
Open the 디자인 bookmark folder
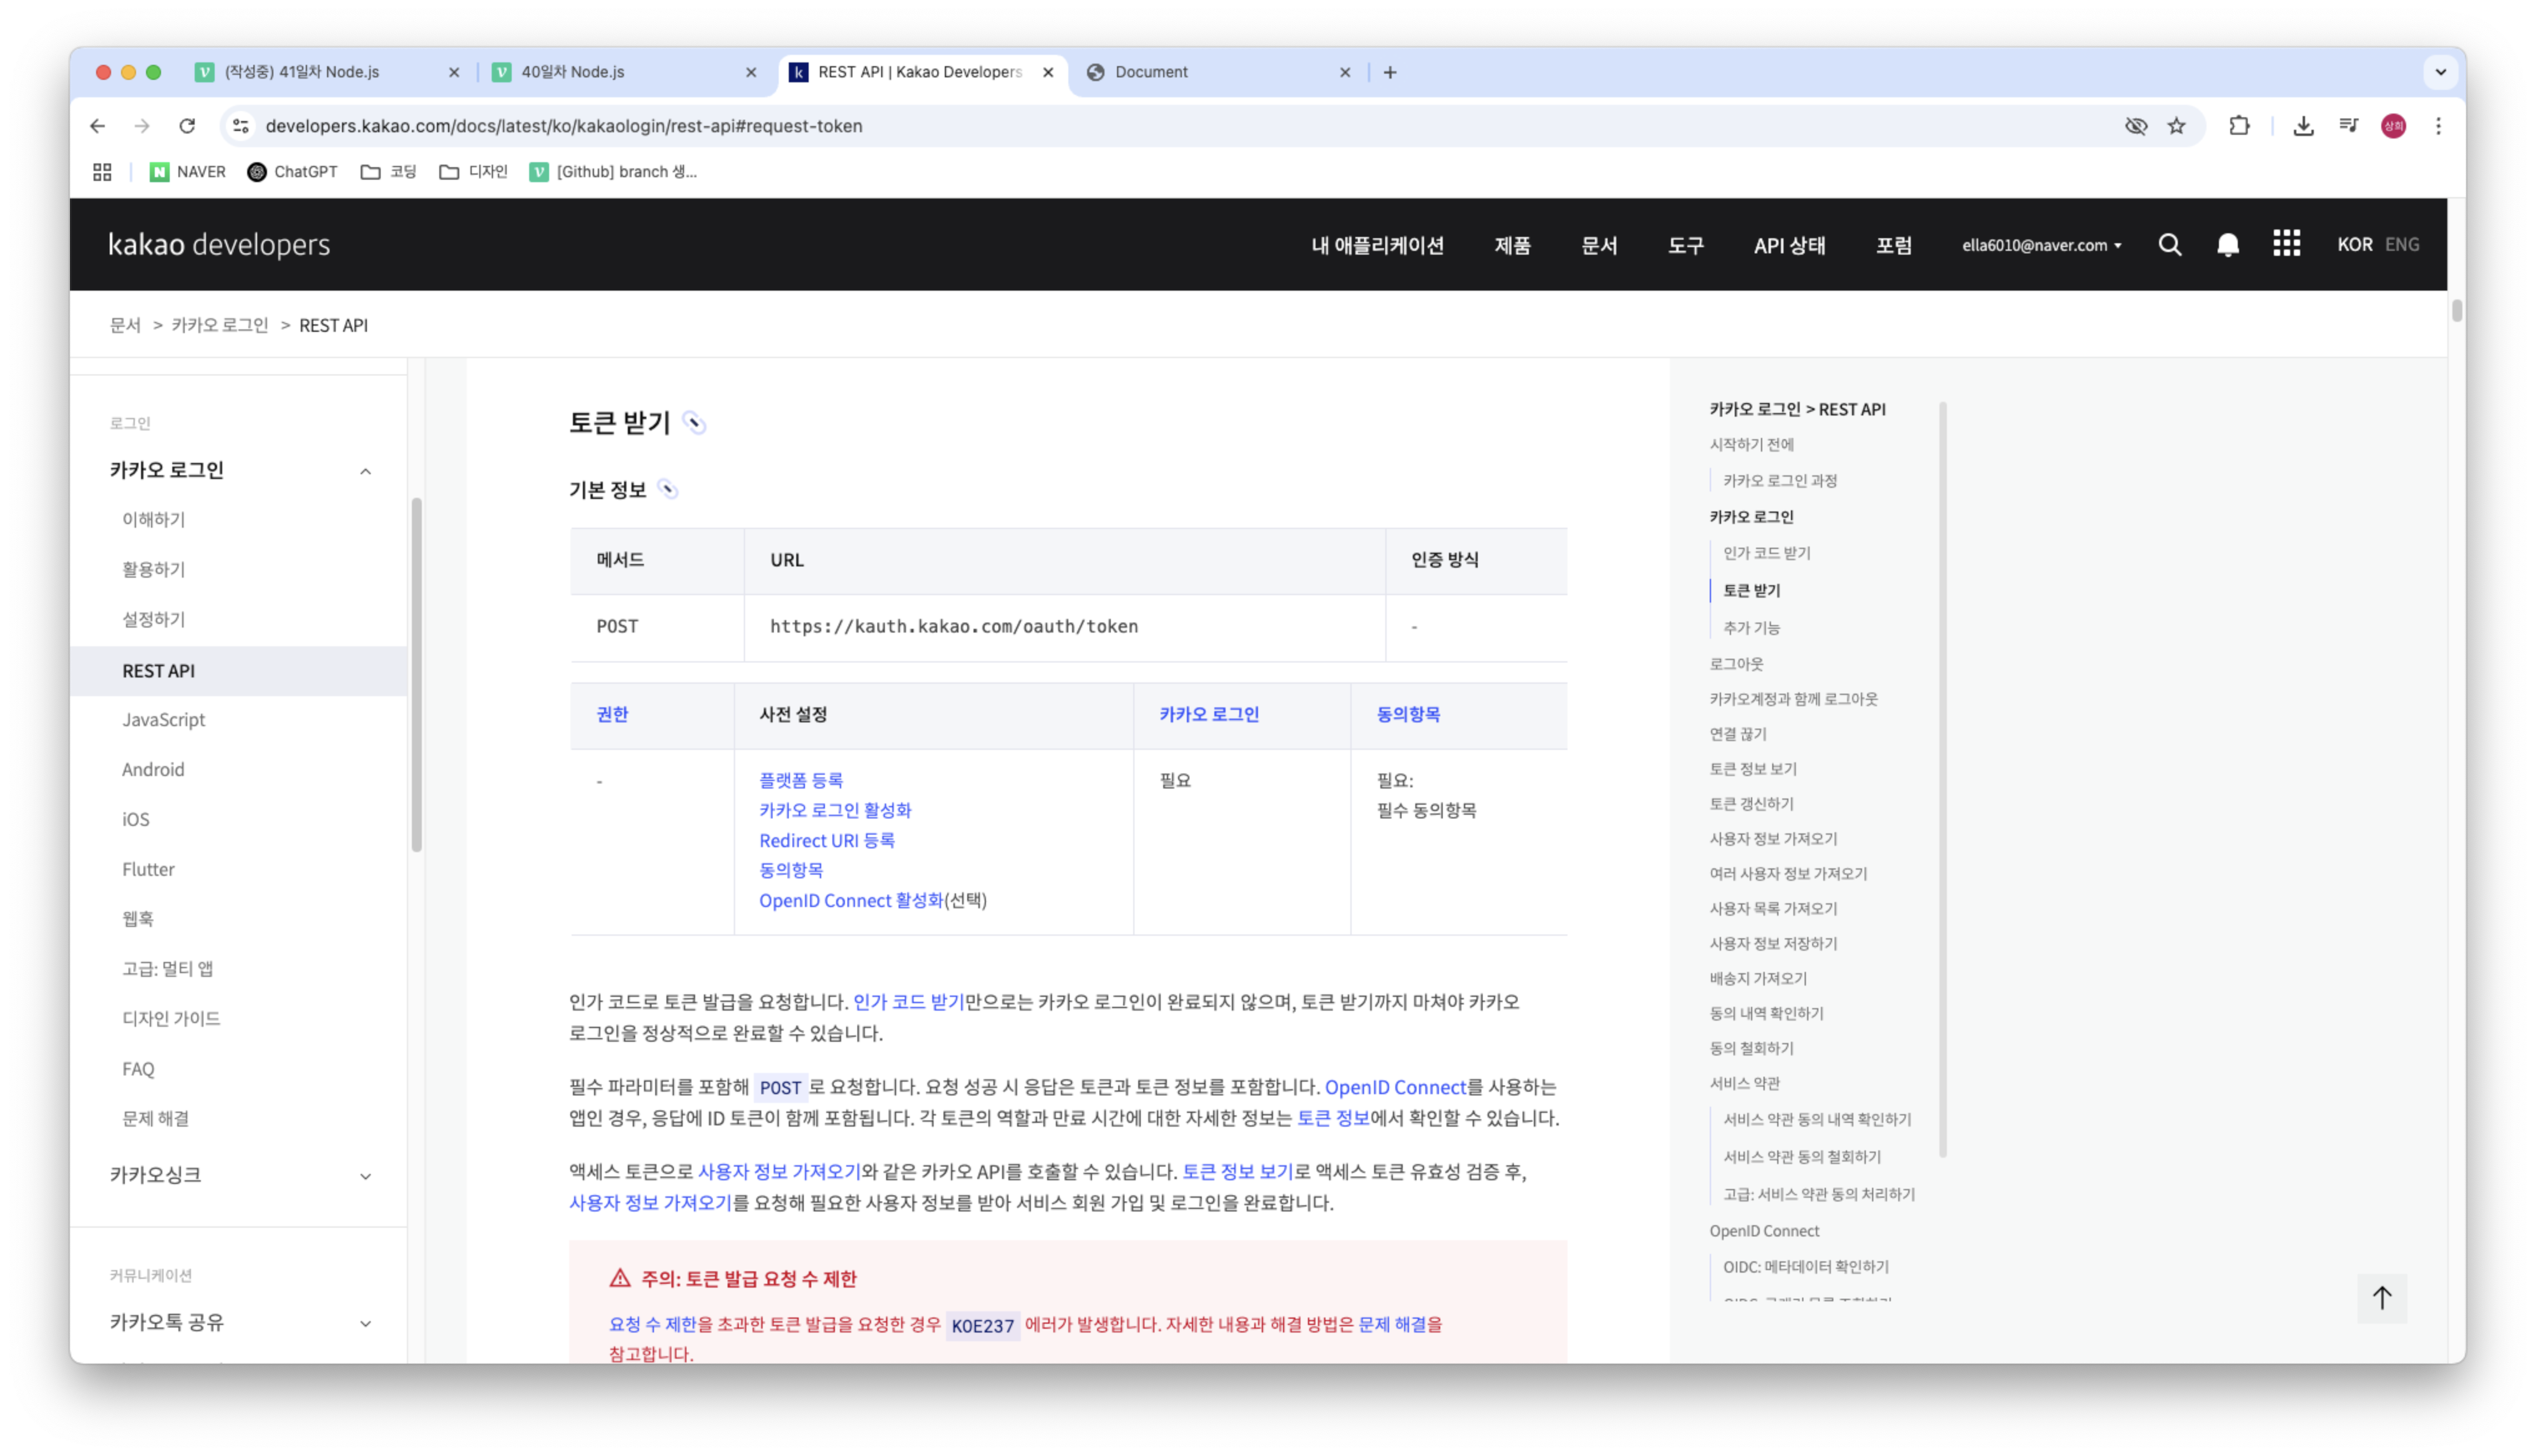(473, 172)
